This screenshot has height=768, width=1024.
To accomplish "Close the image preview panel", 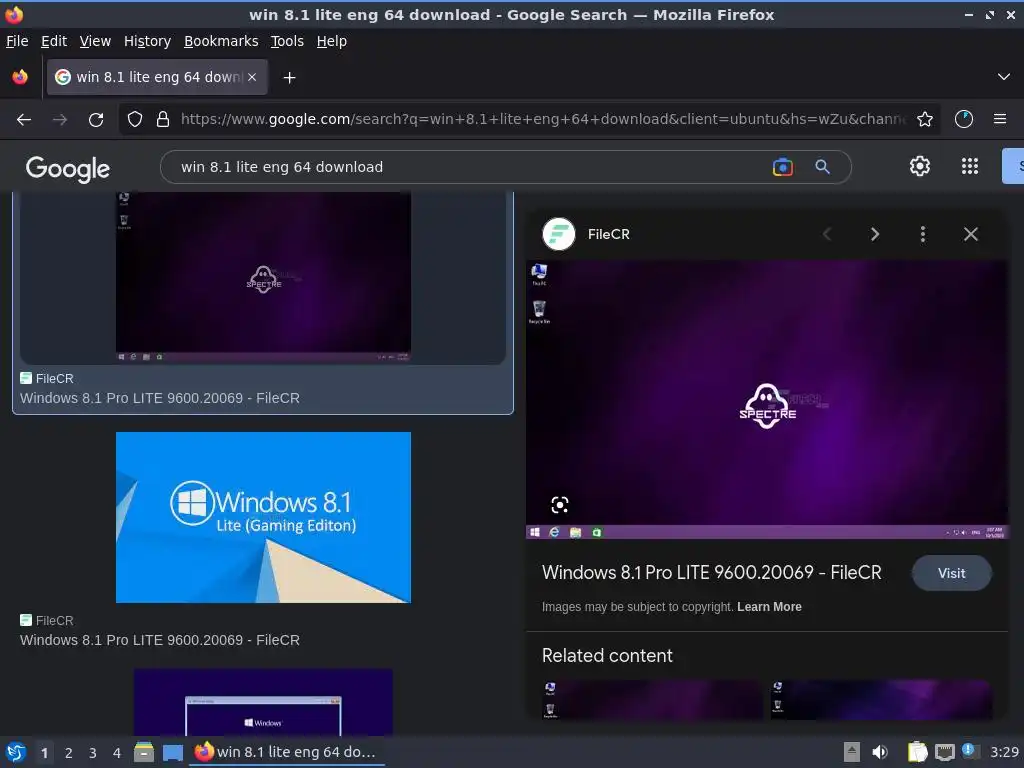I will tap(971, 234).
